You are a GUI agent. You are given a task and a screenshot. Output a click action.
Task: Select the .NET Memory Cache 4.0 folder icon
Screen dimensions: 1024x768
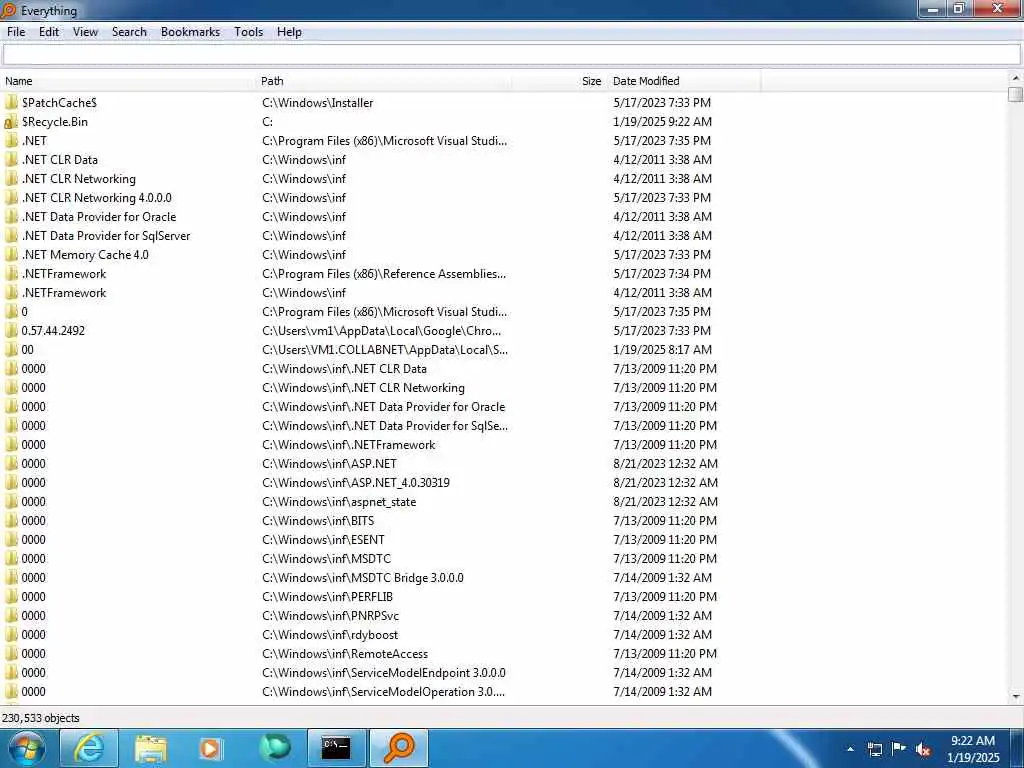tap(11, 254)
